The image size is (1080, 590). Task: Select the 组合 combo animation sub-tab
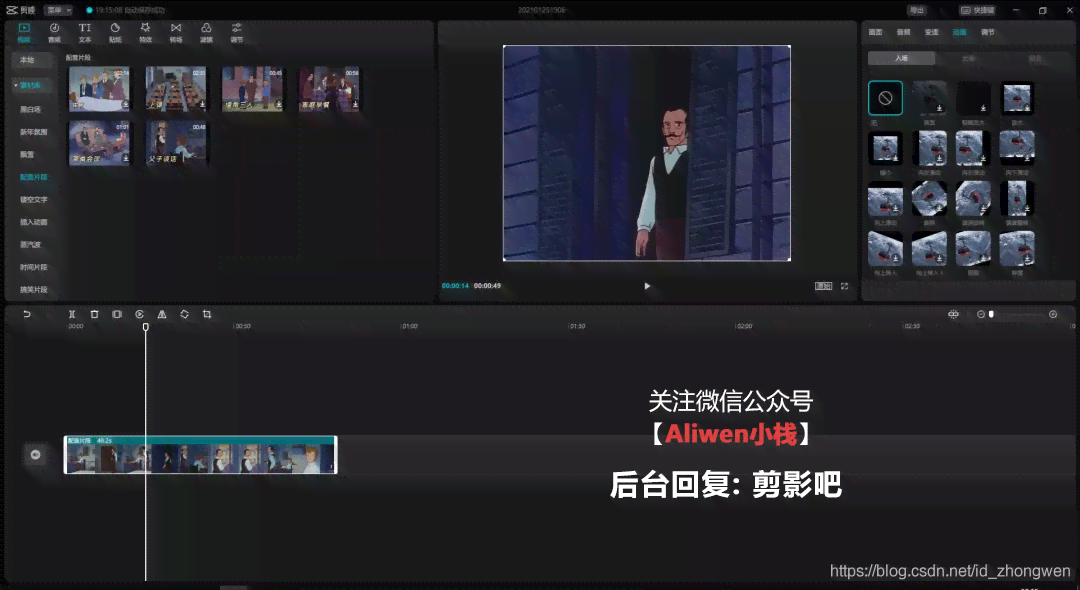pyautogui.click(x=1035, y=59)
